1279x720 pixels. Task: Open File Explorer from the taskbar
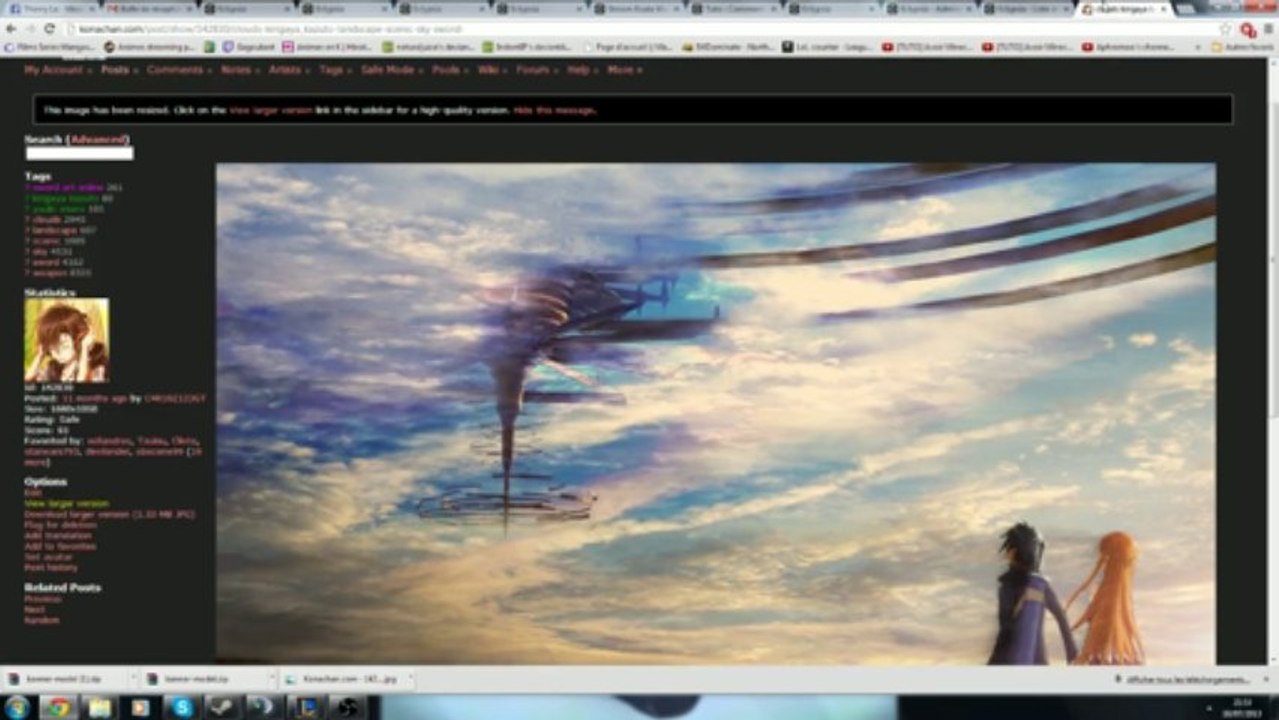point(100,707)
